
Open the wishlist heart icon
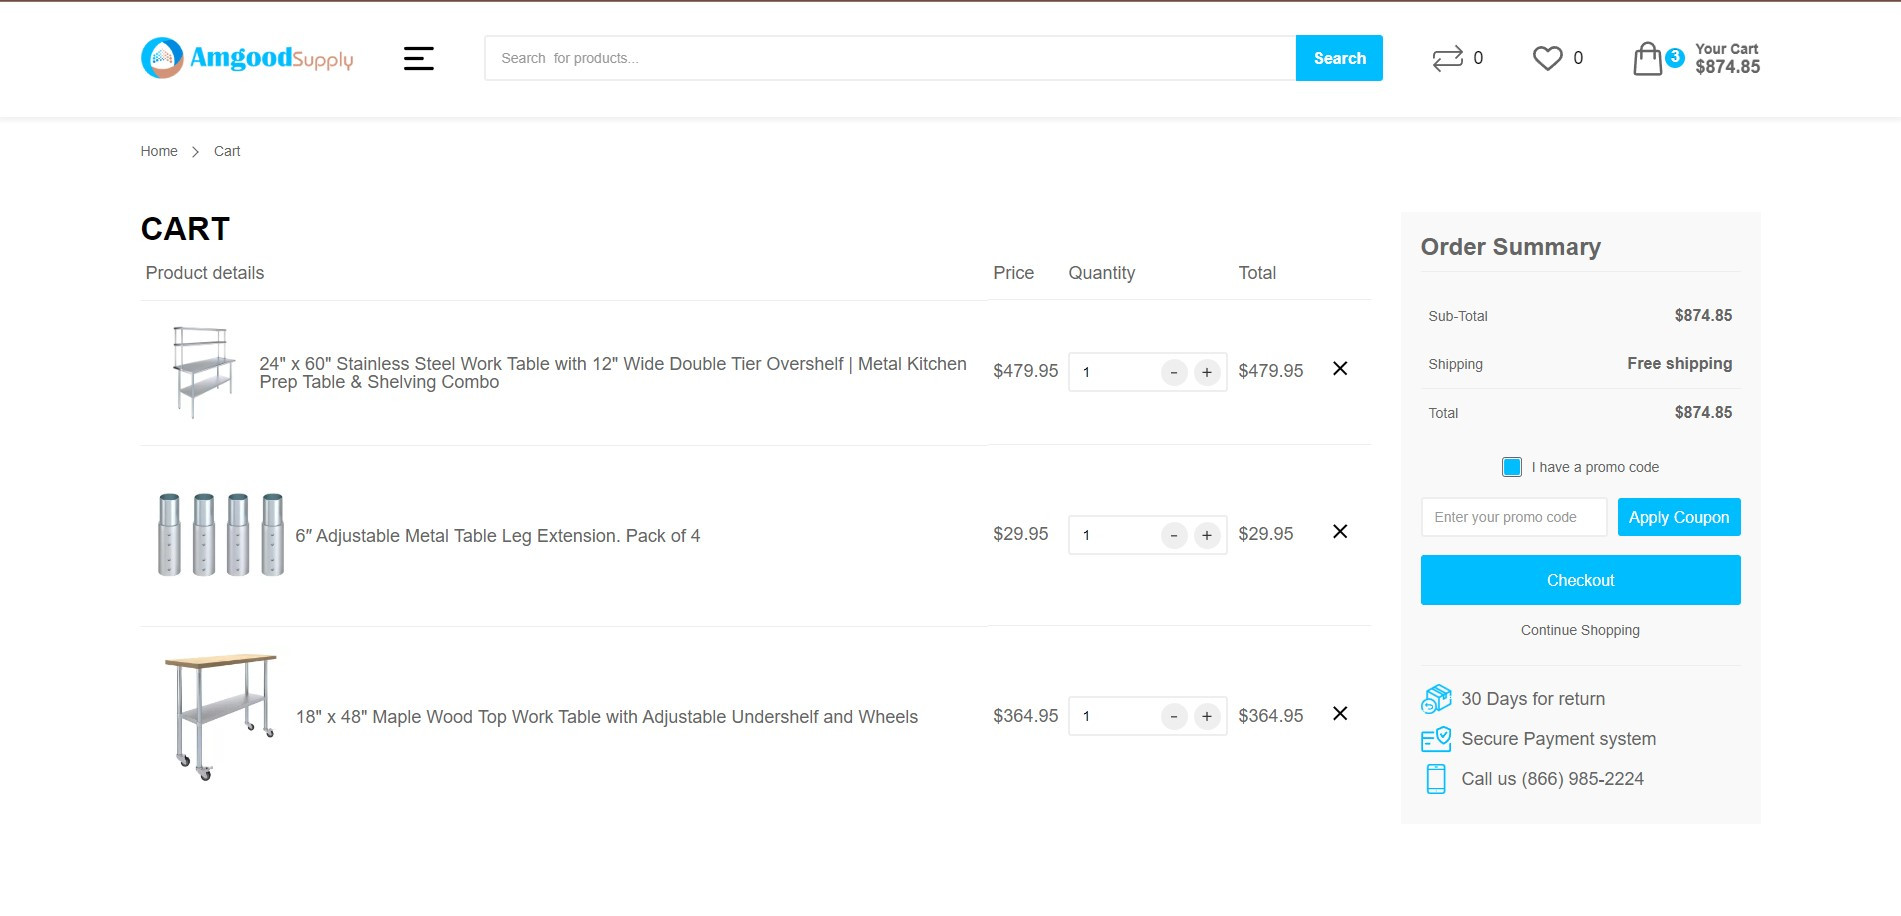click(x=1547, y=59)
